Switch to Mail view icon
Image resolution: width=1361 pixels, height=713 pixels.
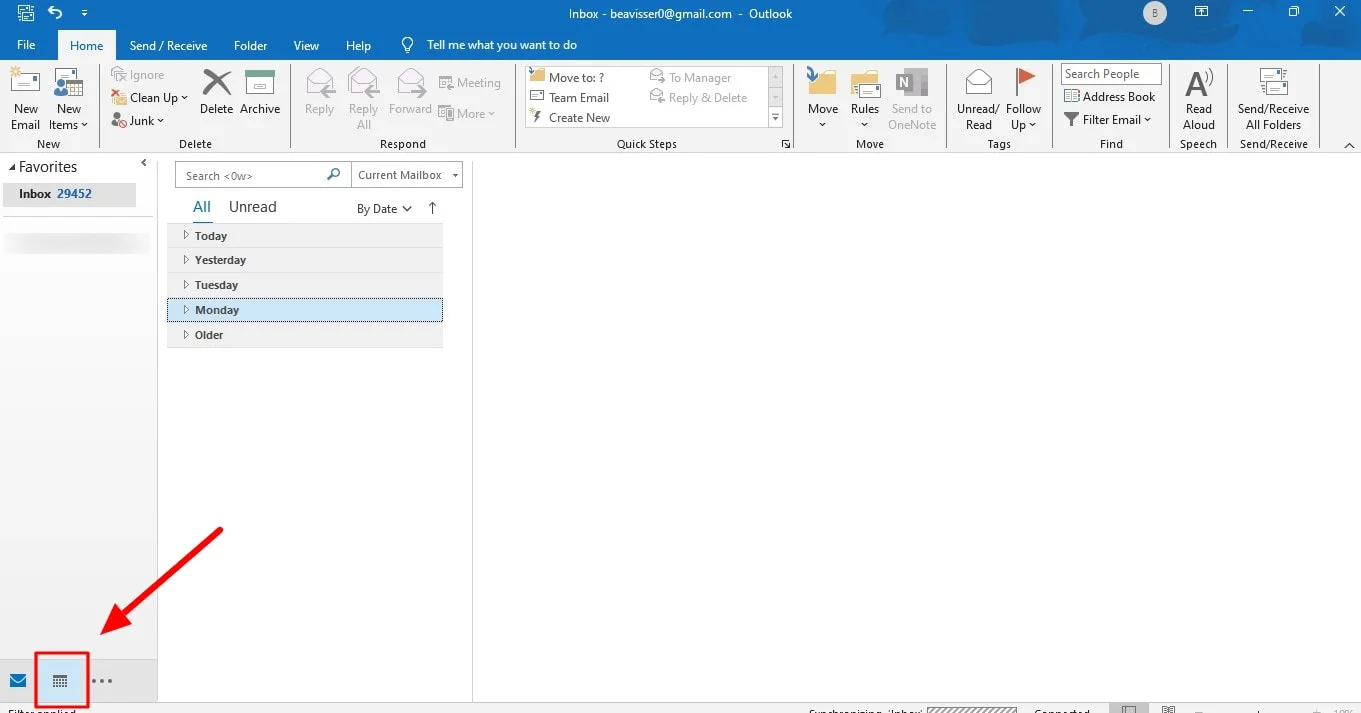18,681
